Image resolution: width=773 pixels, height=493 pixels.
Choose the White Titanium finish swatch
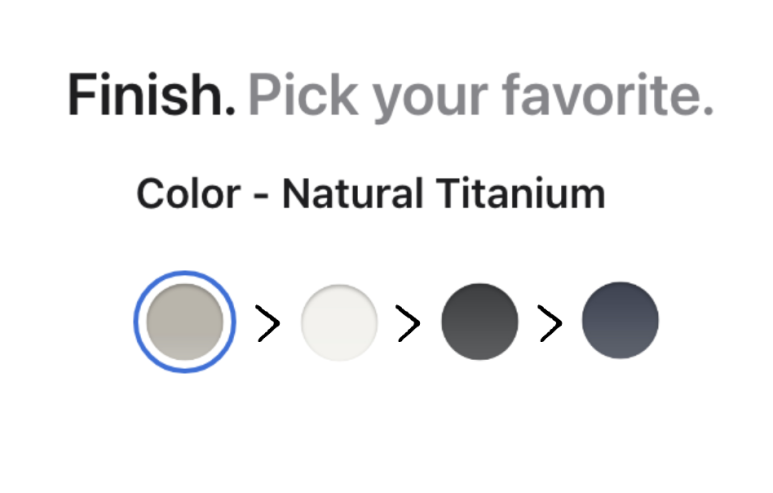click(339, 322)
